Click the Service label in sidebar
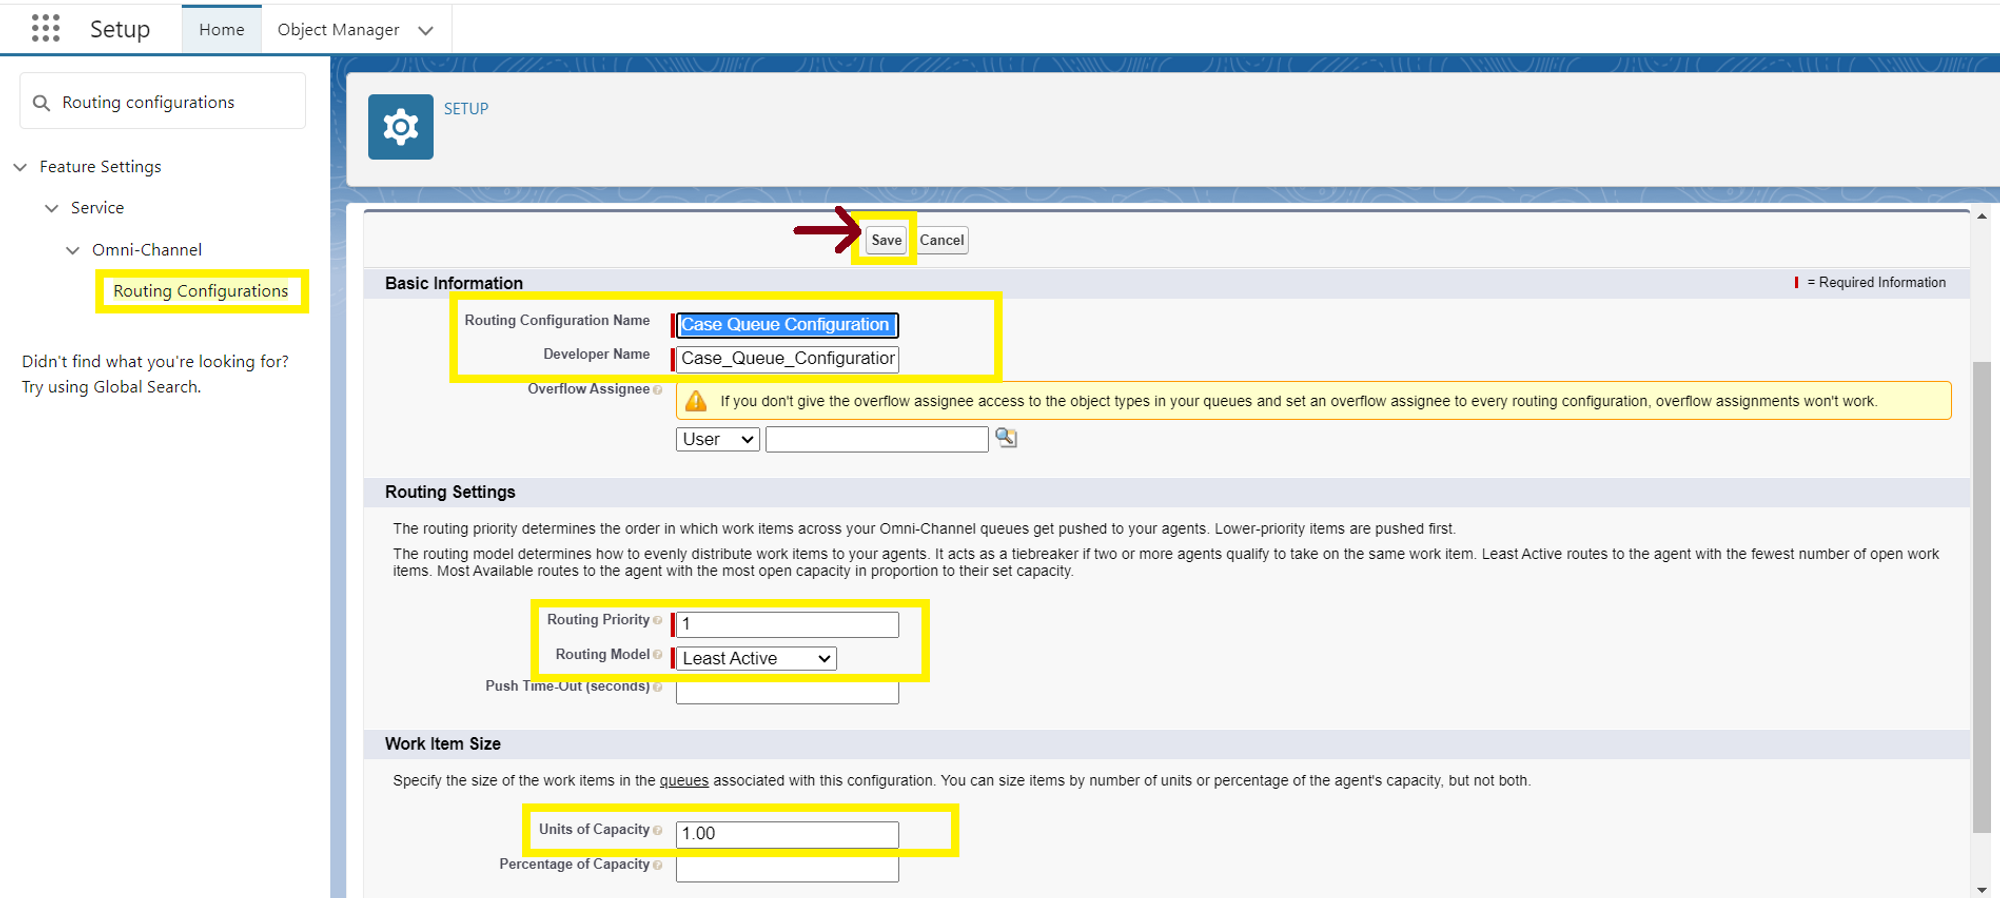Screen dimensions: 2000x898 point(97,208)
